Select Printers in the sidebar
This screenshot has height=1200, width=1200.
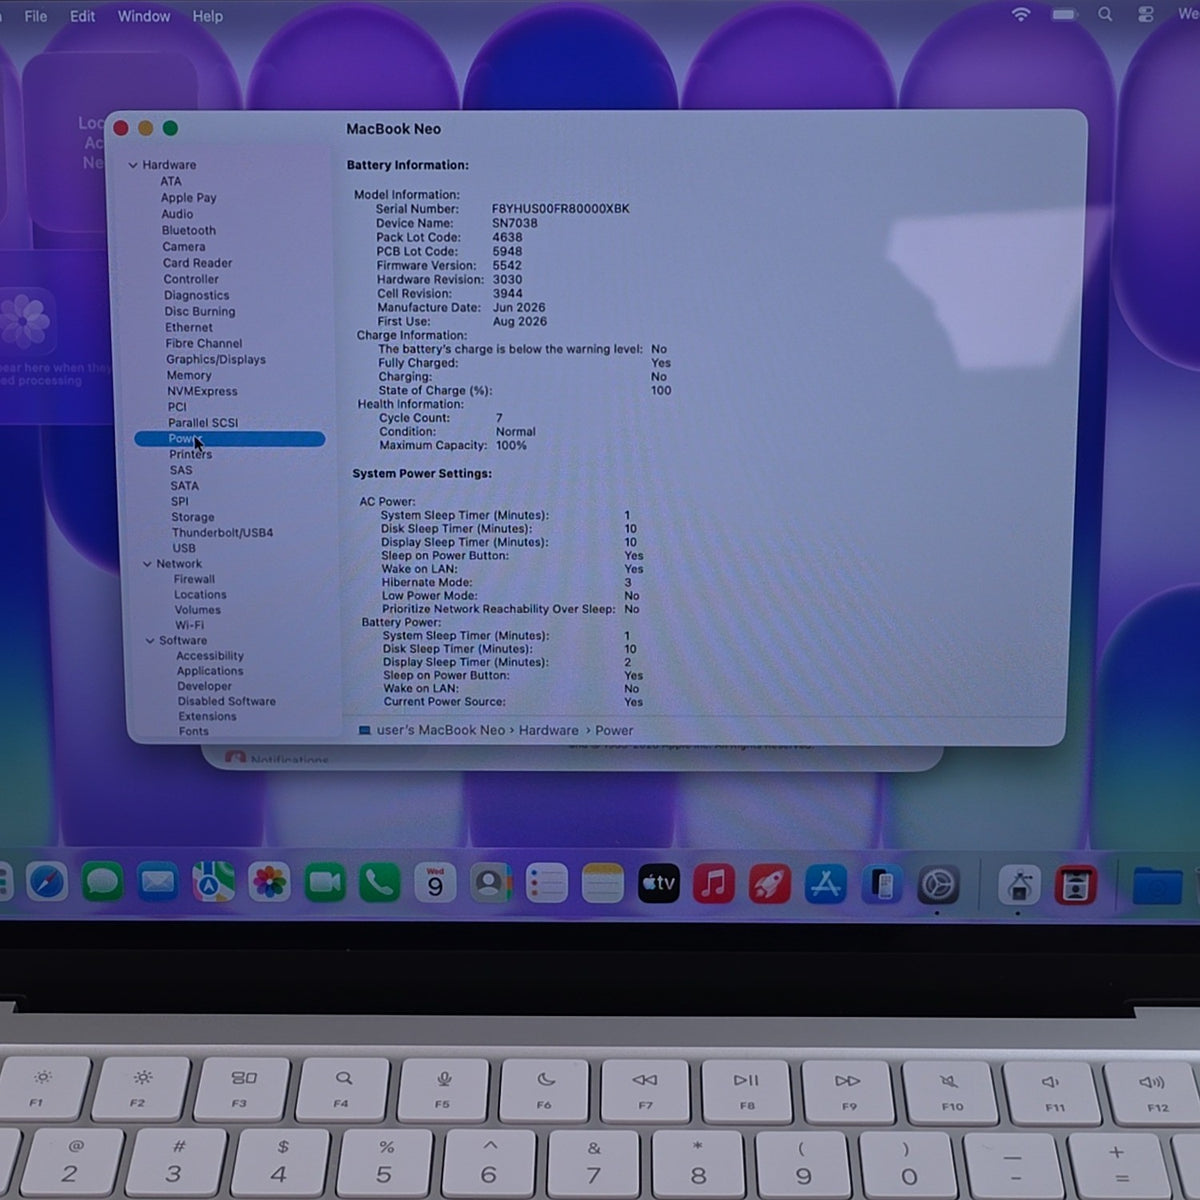190,454
